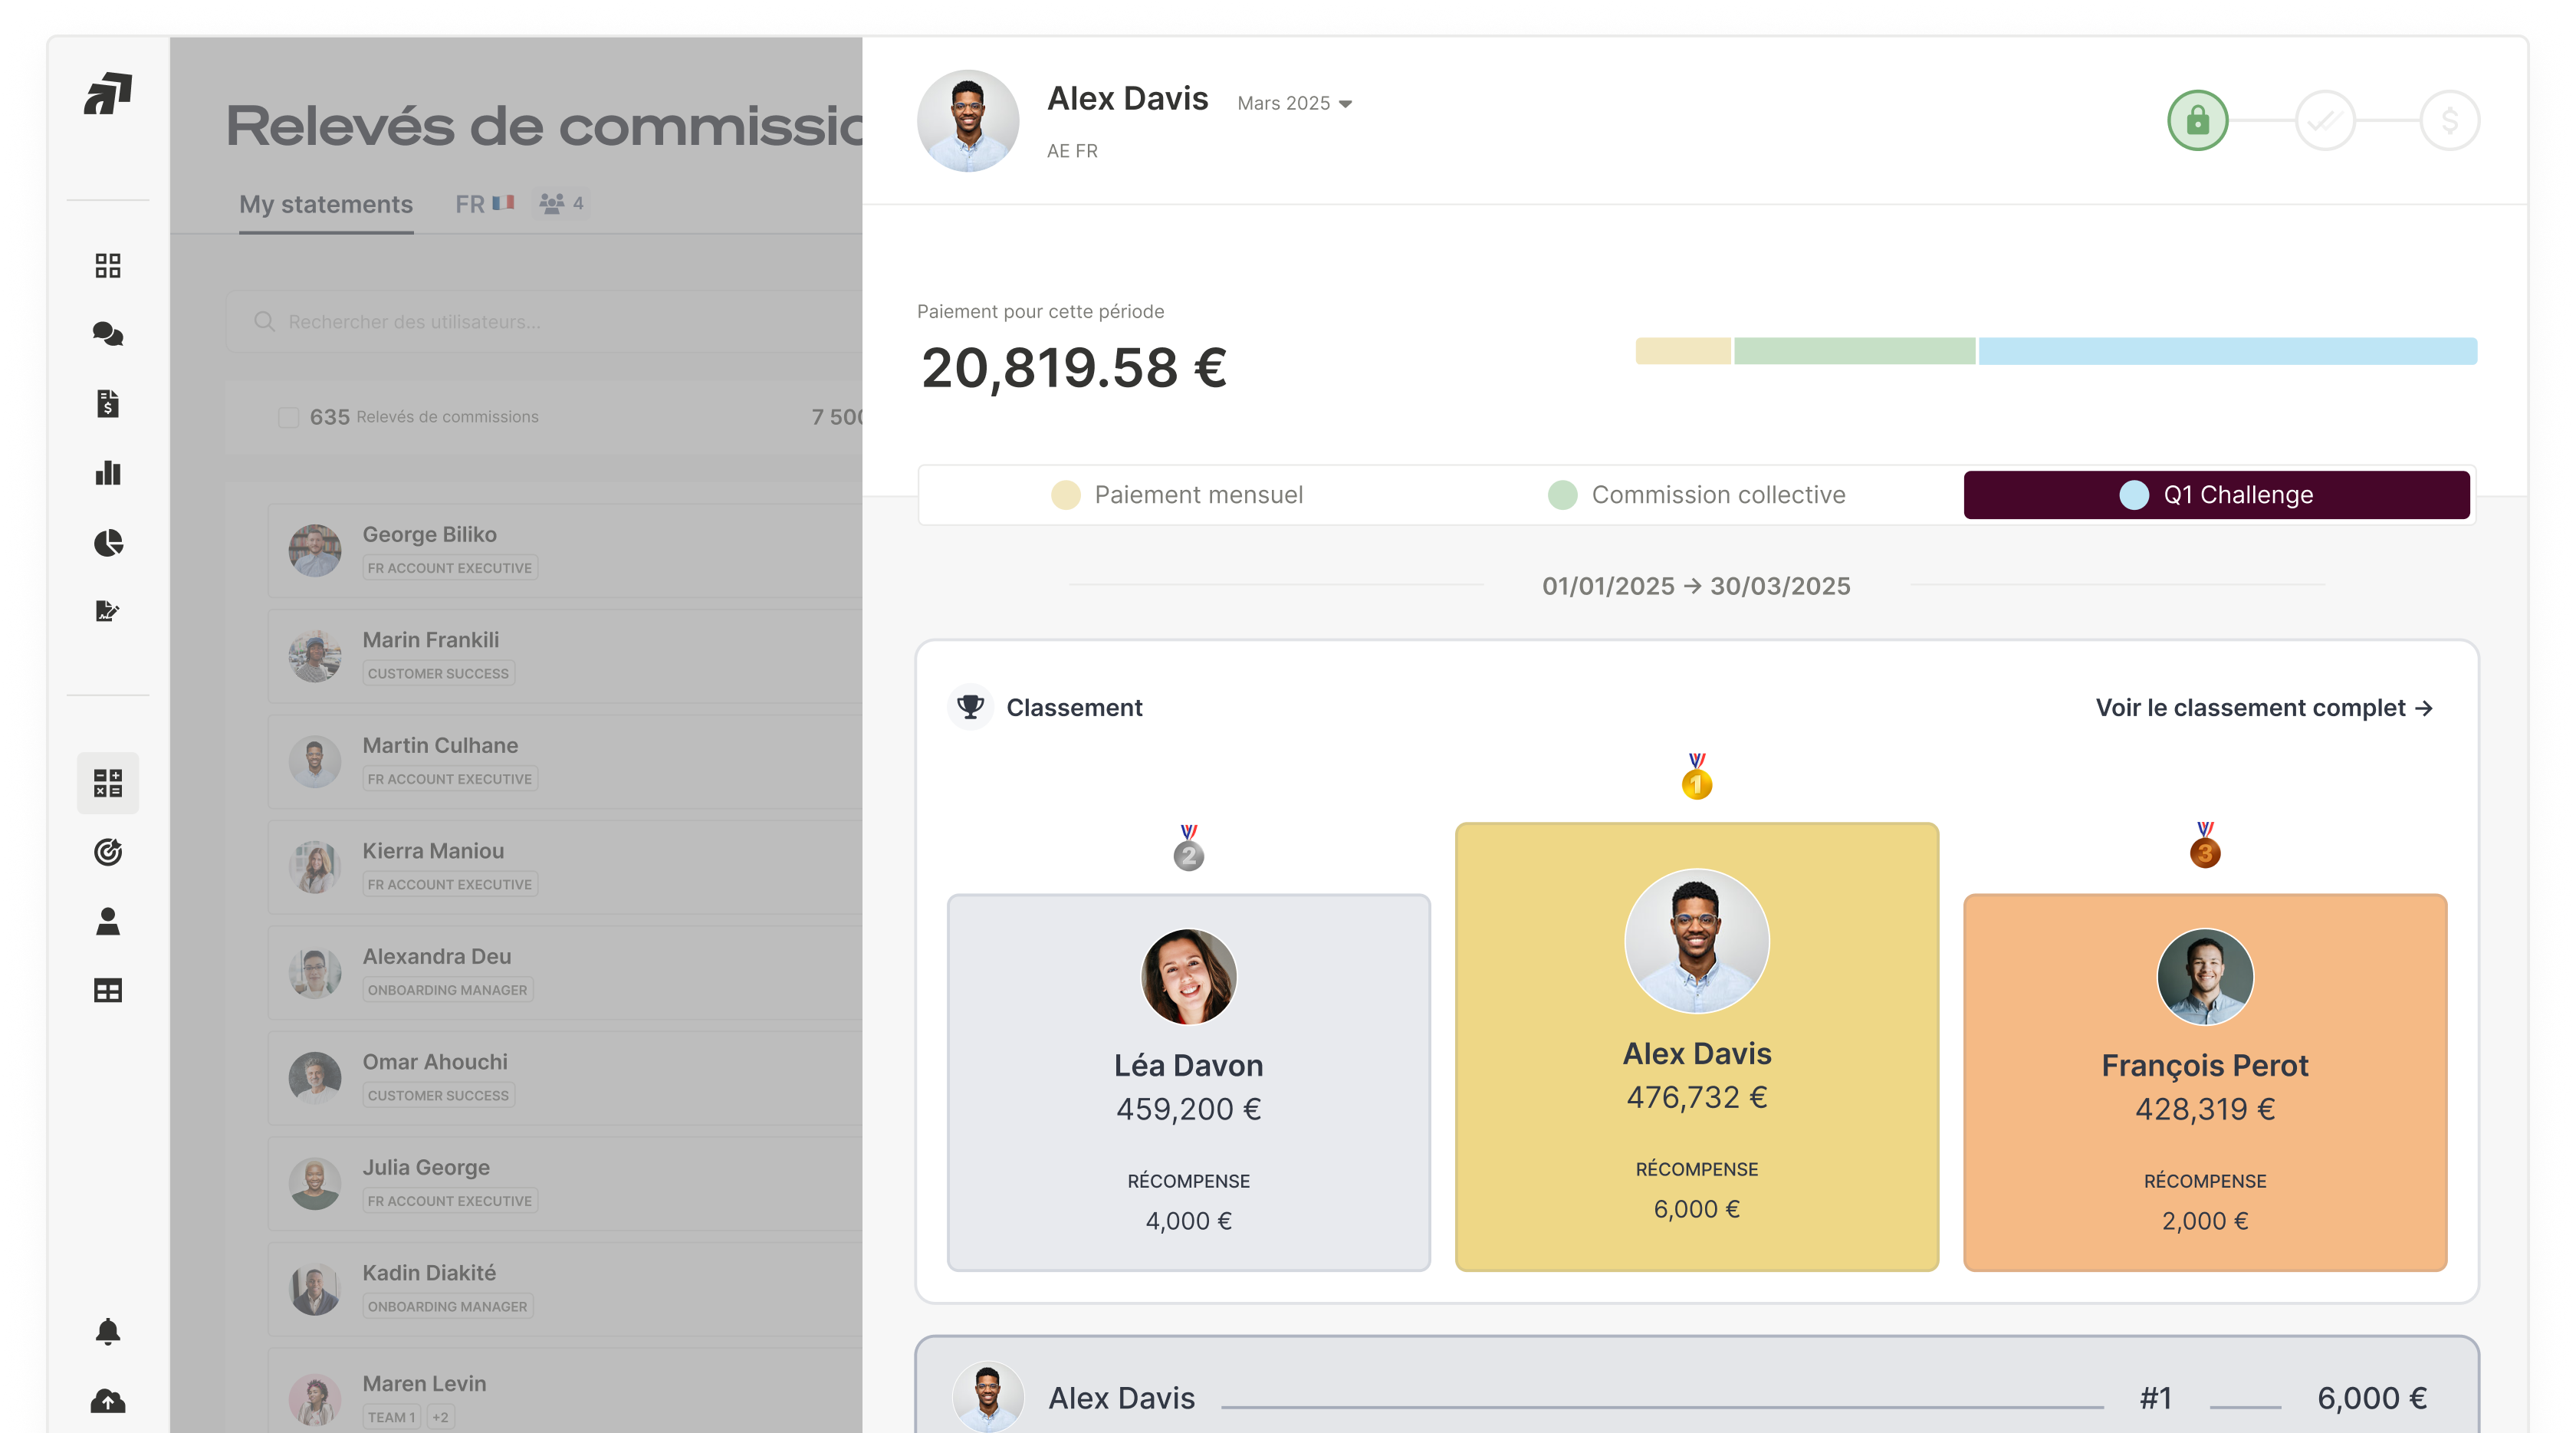The image size is (2576, 1433).
Task: Select the calculator icon in the sidebar
Action: (107, 783)
